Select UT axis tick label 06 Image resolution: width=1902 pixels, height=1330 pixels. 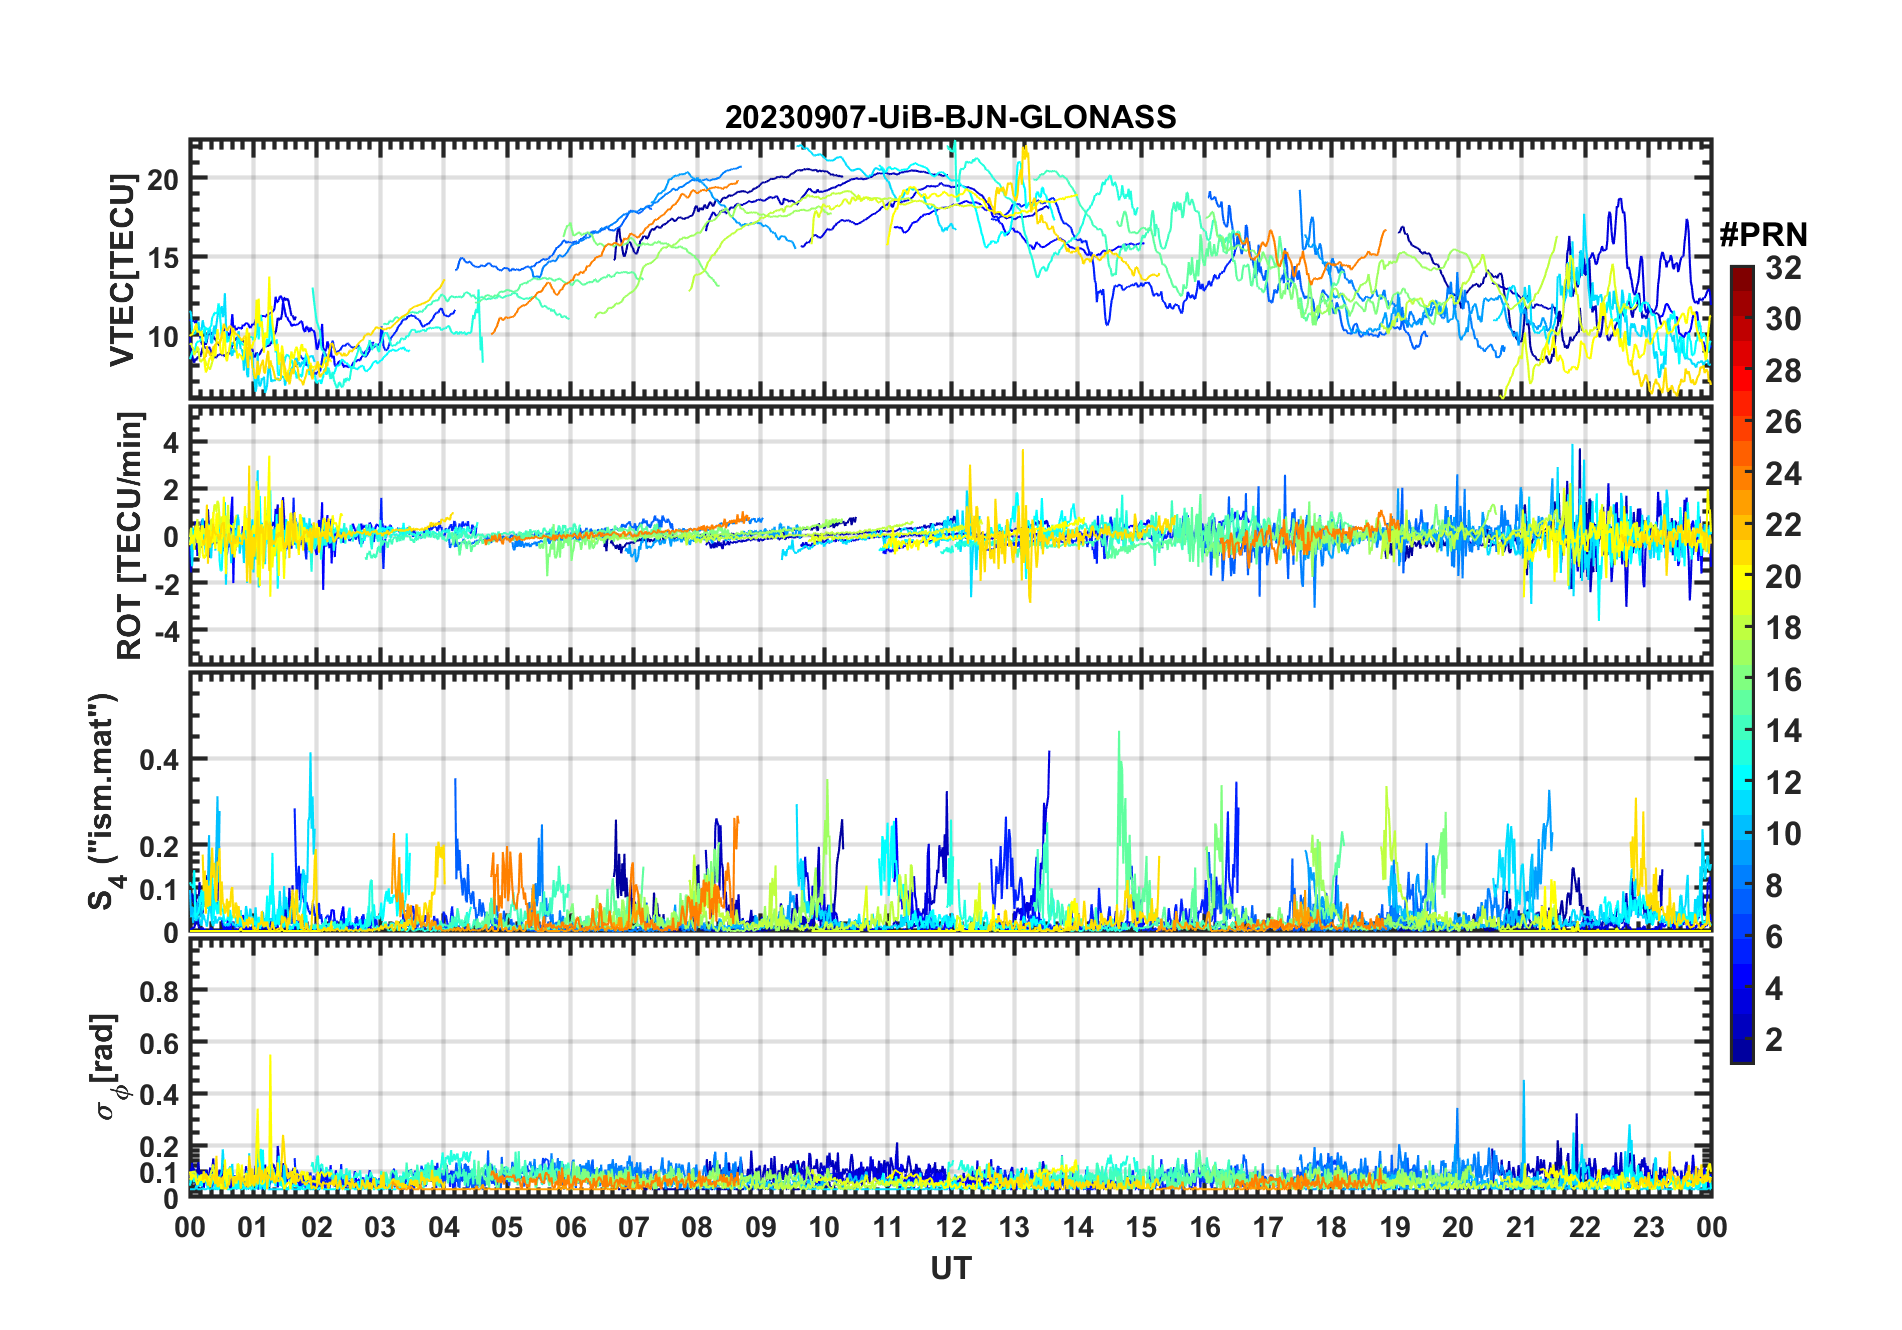571,1227
